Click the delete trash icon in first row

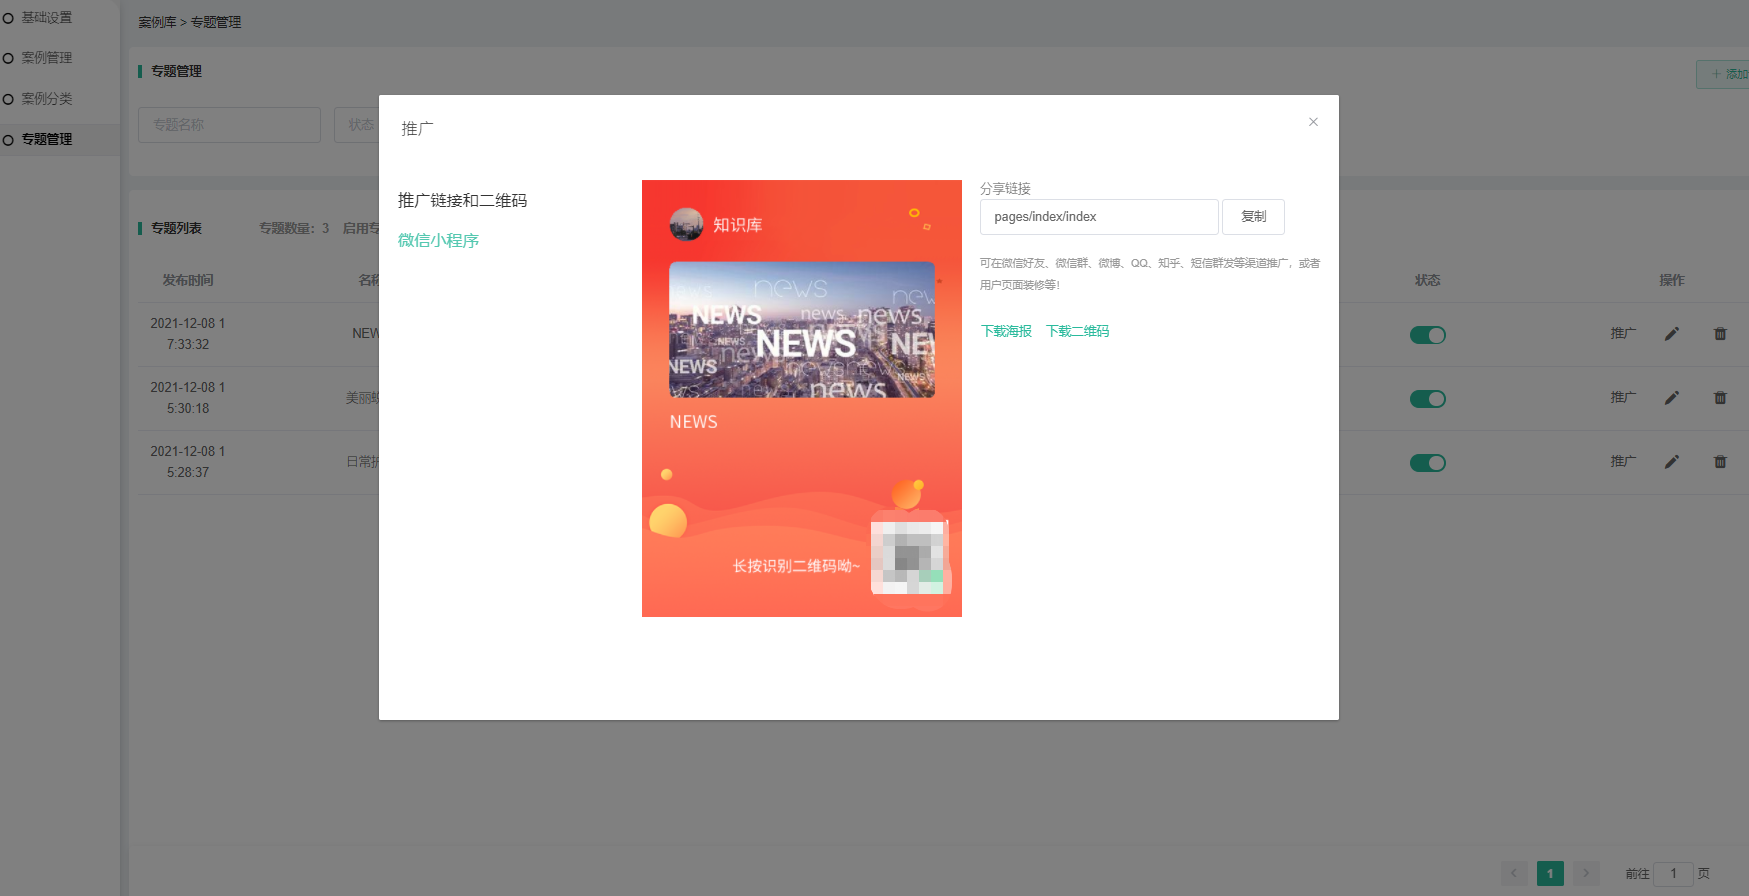pyautogui.click(x=1720, y=334)
